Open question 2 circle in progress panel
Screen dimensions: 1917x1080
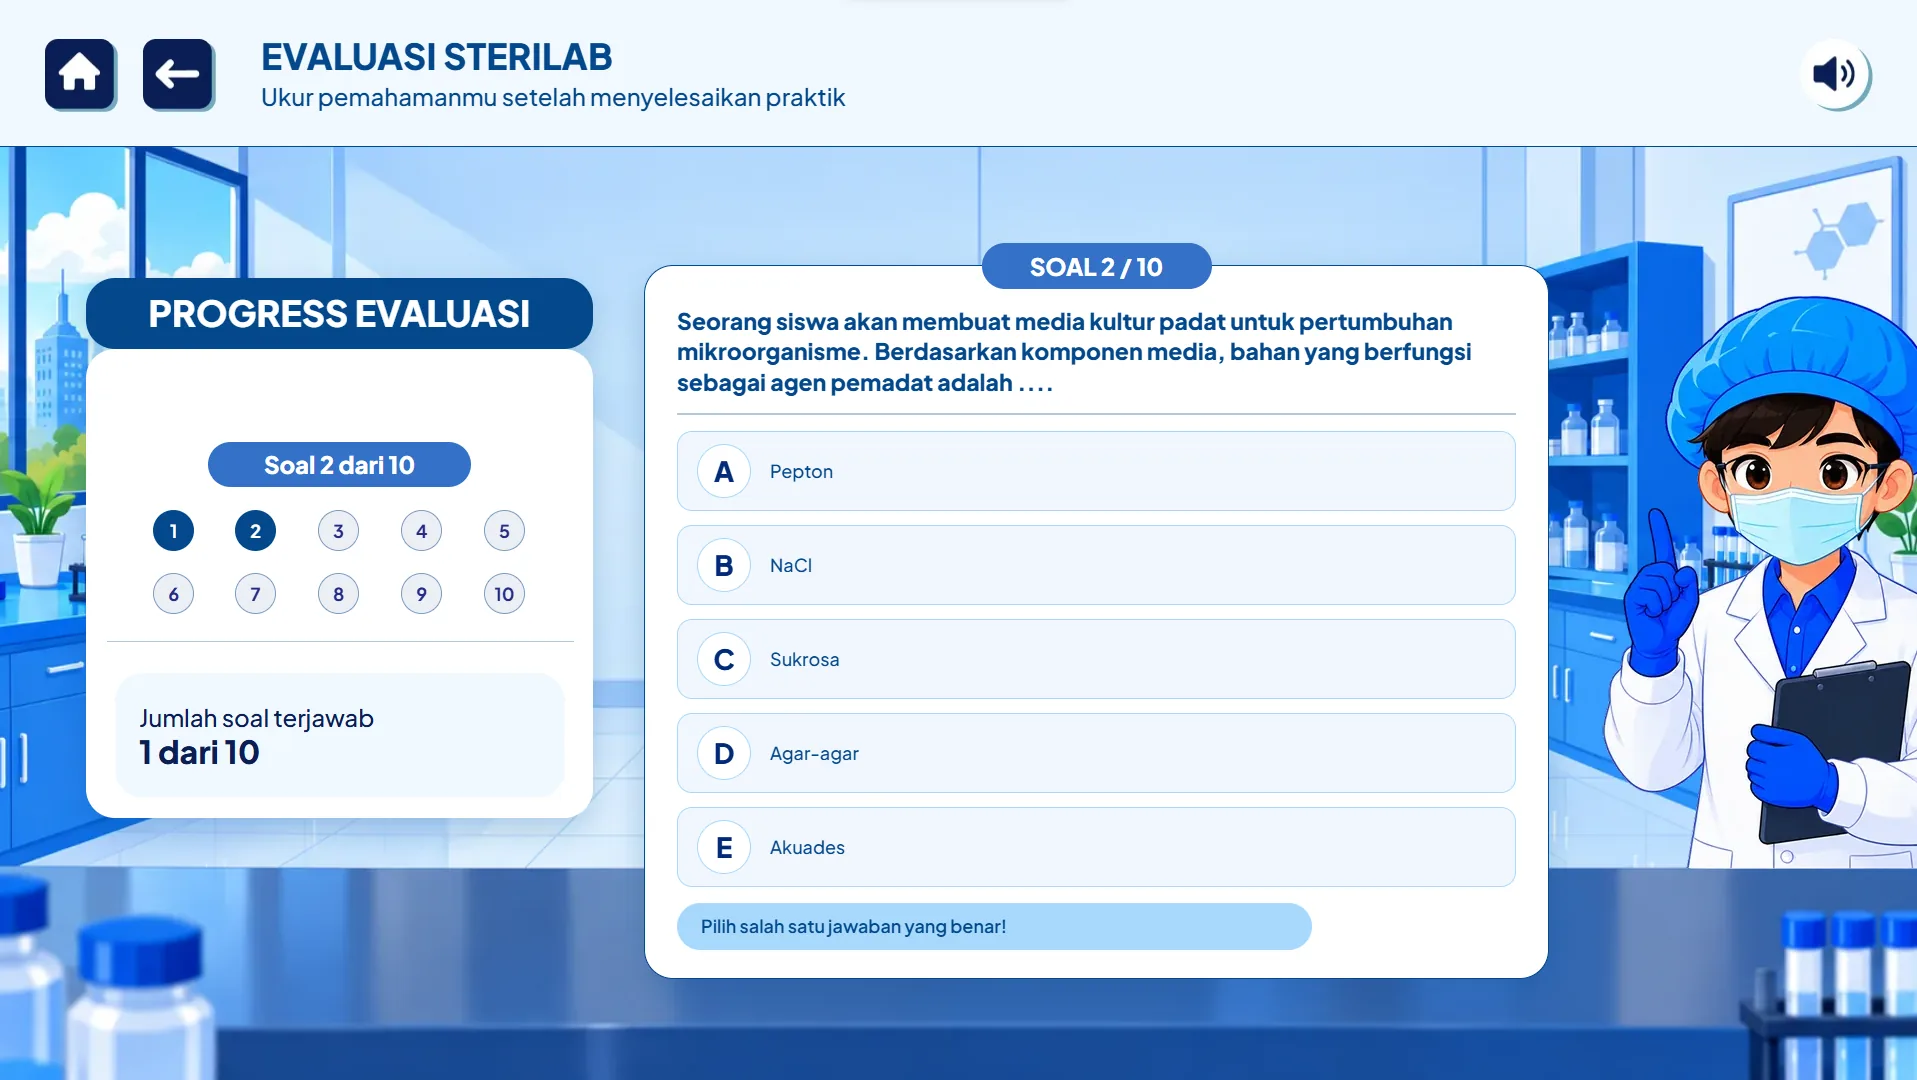[x=255, y=531]
